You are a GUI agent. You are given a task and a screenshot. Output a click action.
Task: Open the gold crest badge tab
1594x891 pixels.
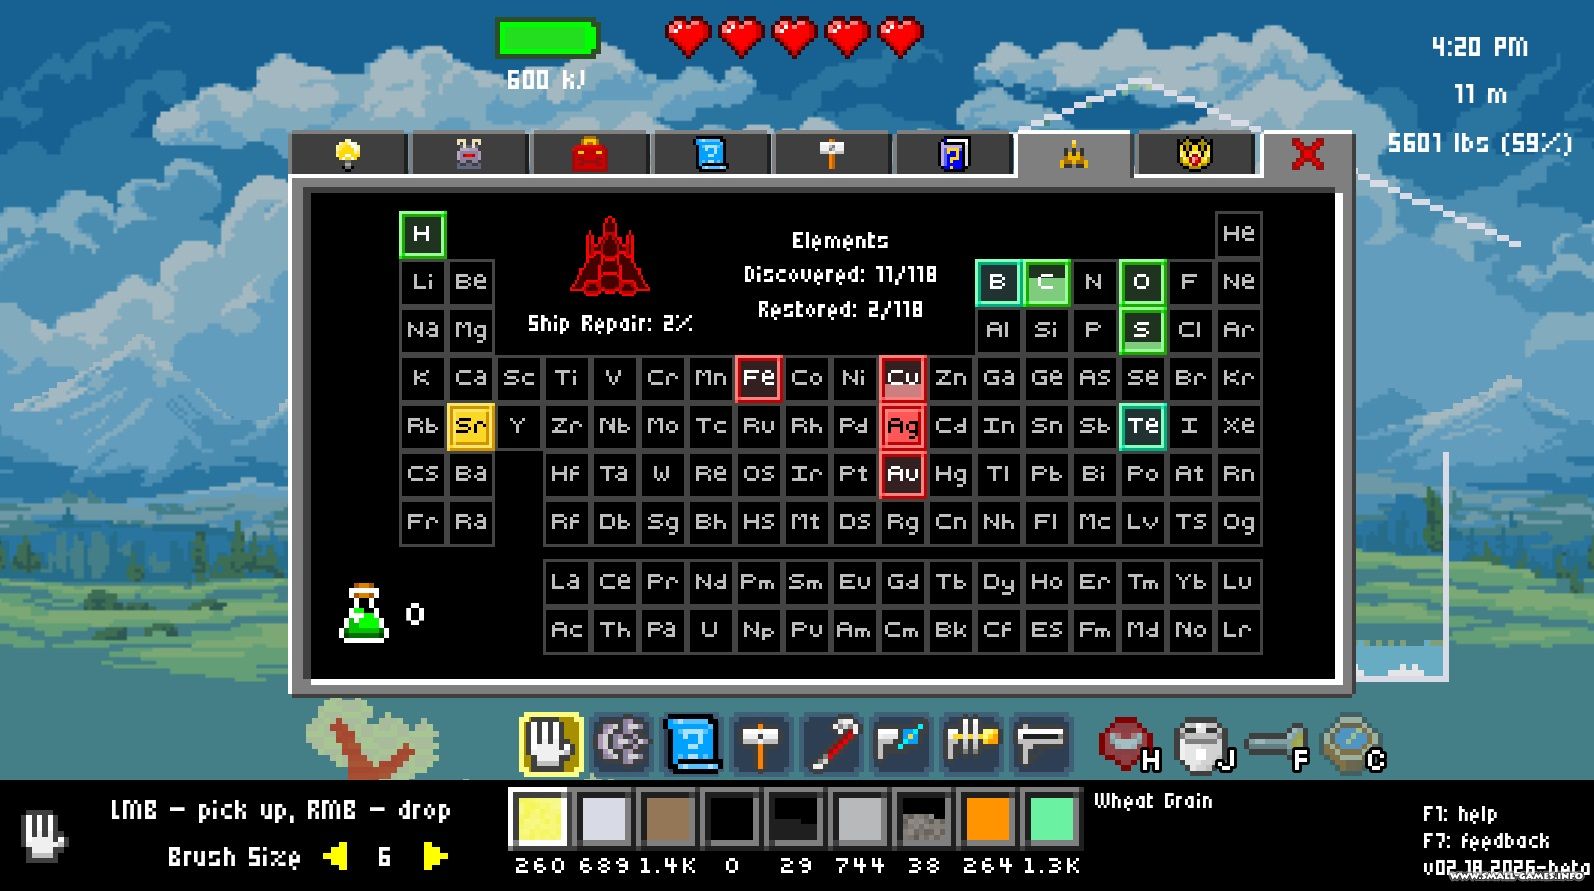(1195, 154)
